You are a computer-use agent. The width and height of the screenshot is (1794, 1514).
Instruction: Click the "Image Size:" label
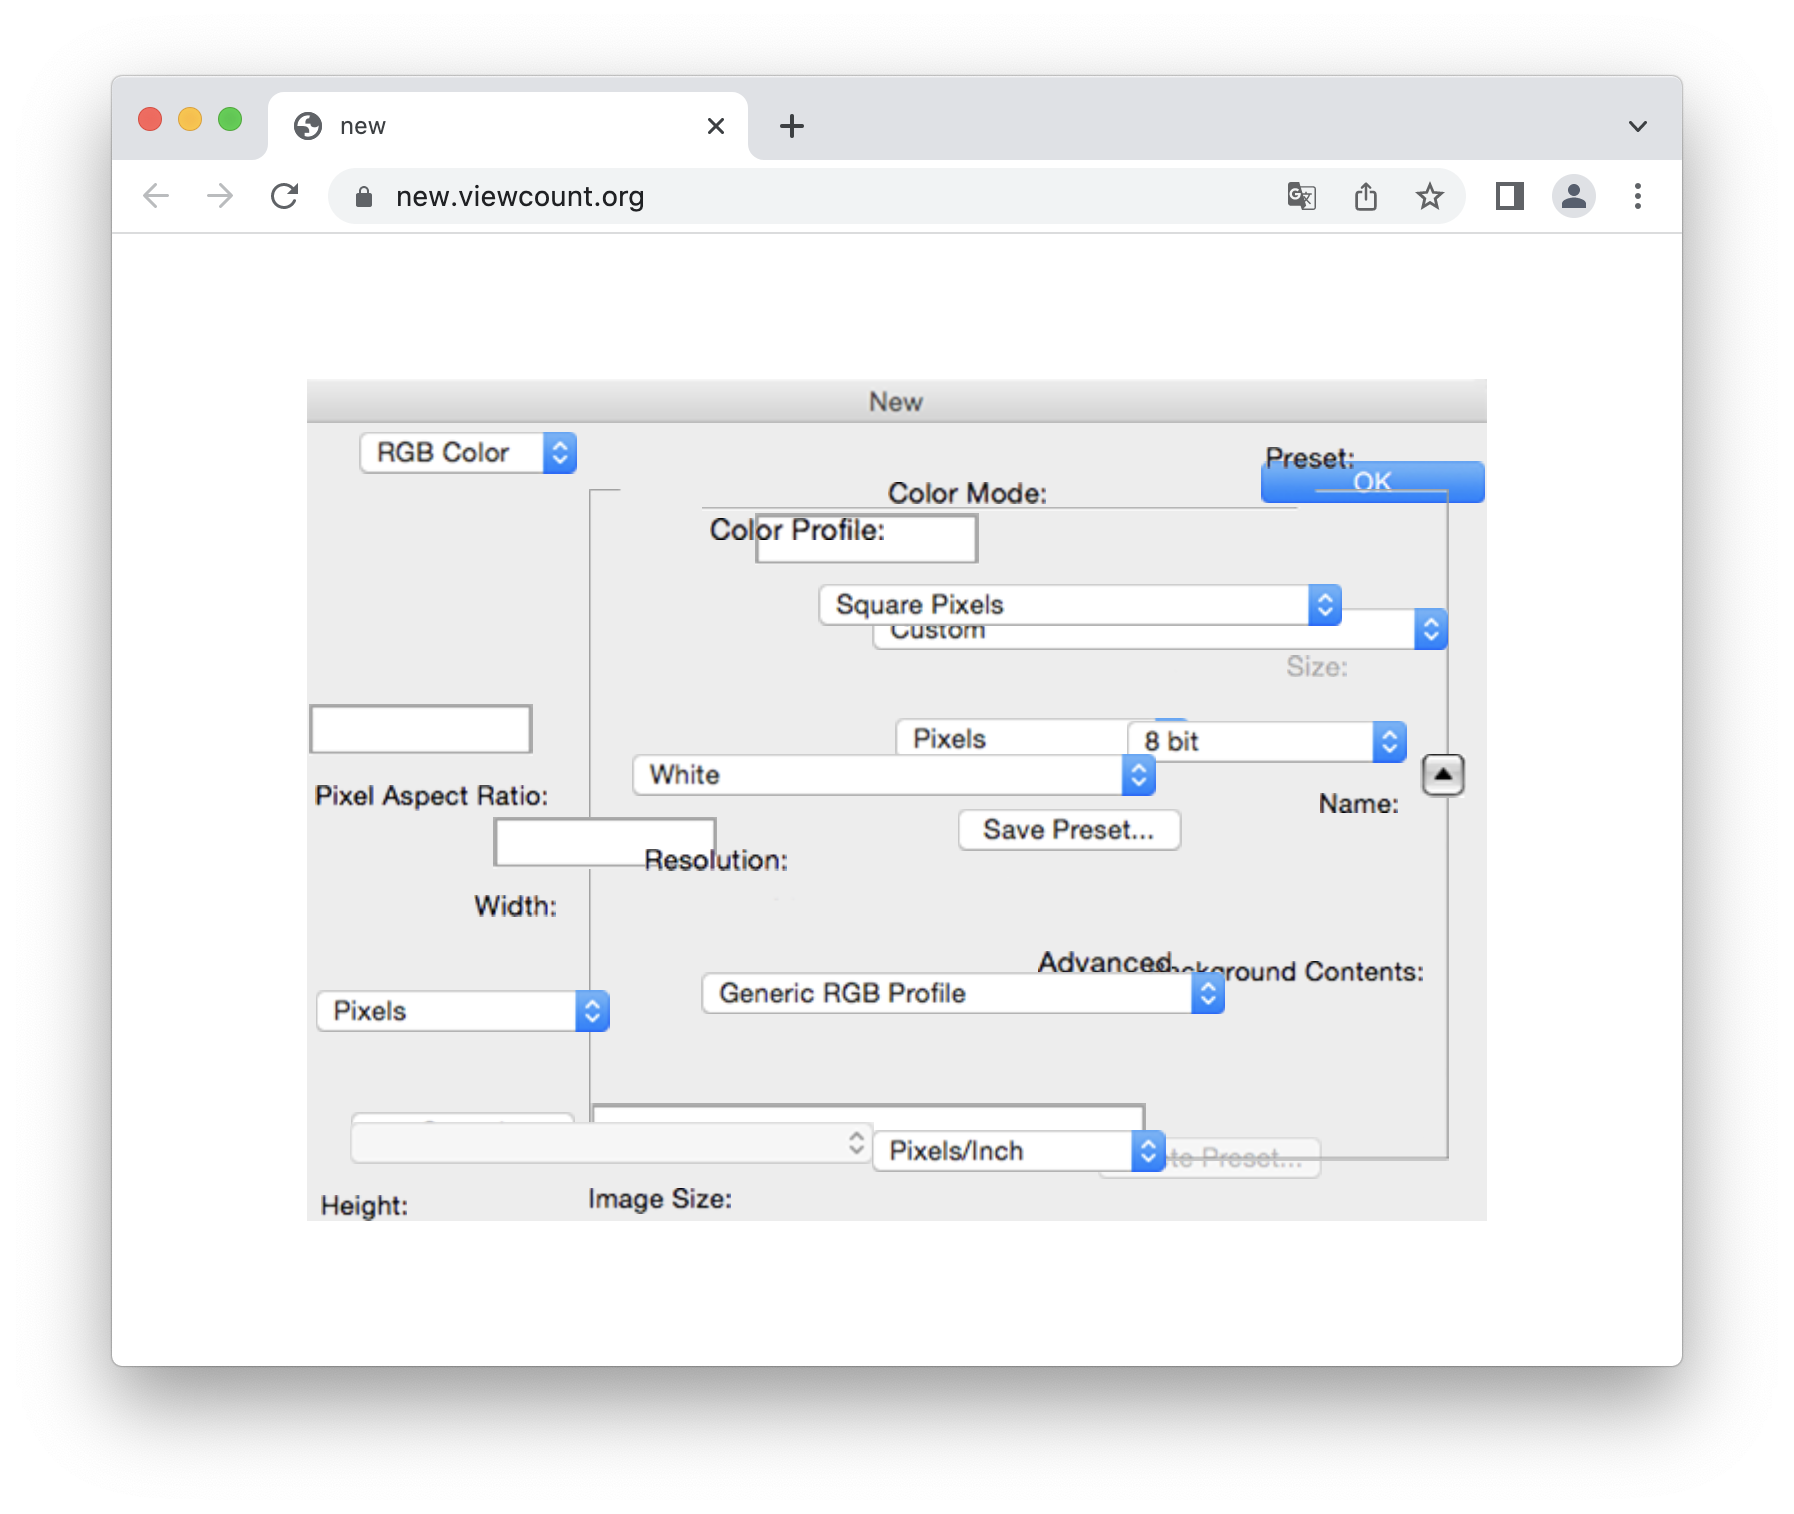point(660,1199)
